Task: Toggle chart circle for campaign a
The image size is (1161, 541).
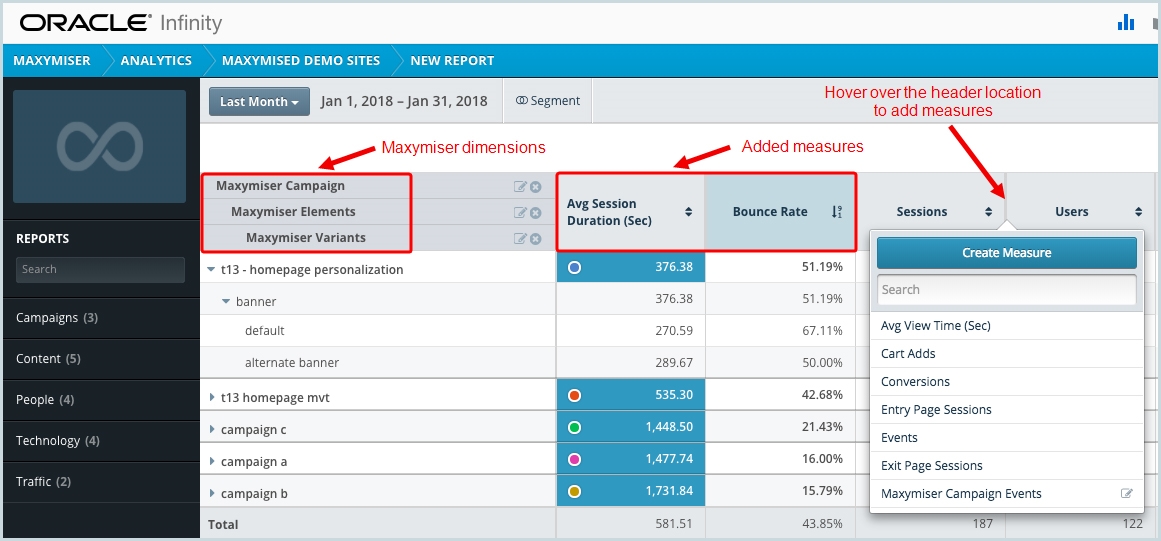Action: 574,459
